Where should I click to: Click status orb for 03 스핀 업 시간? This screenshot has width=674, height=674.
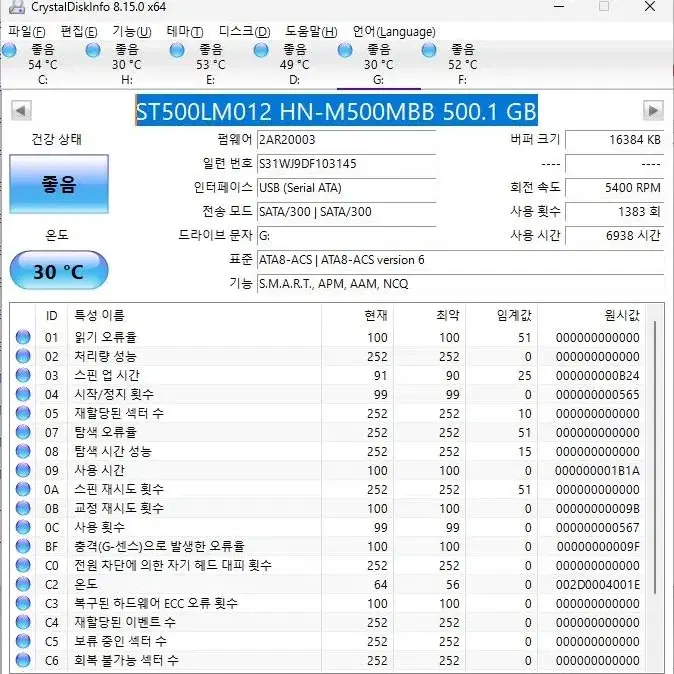[23, 375]
